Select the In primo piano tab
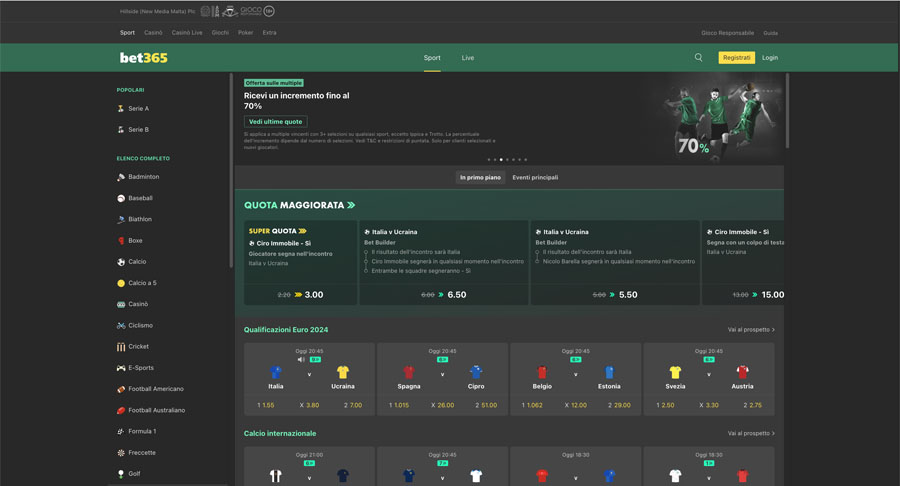This screenshot has height=486, width=900. tap(480, 177)
